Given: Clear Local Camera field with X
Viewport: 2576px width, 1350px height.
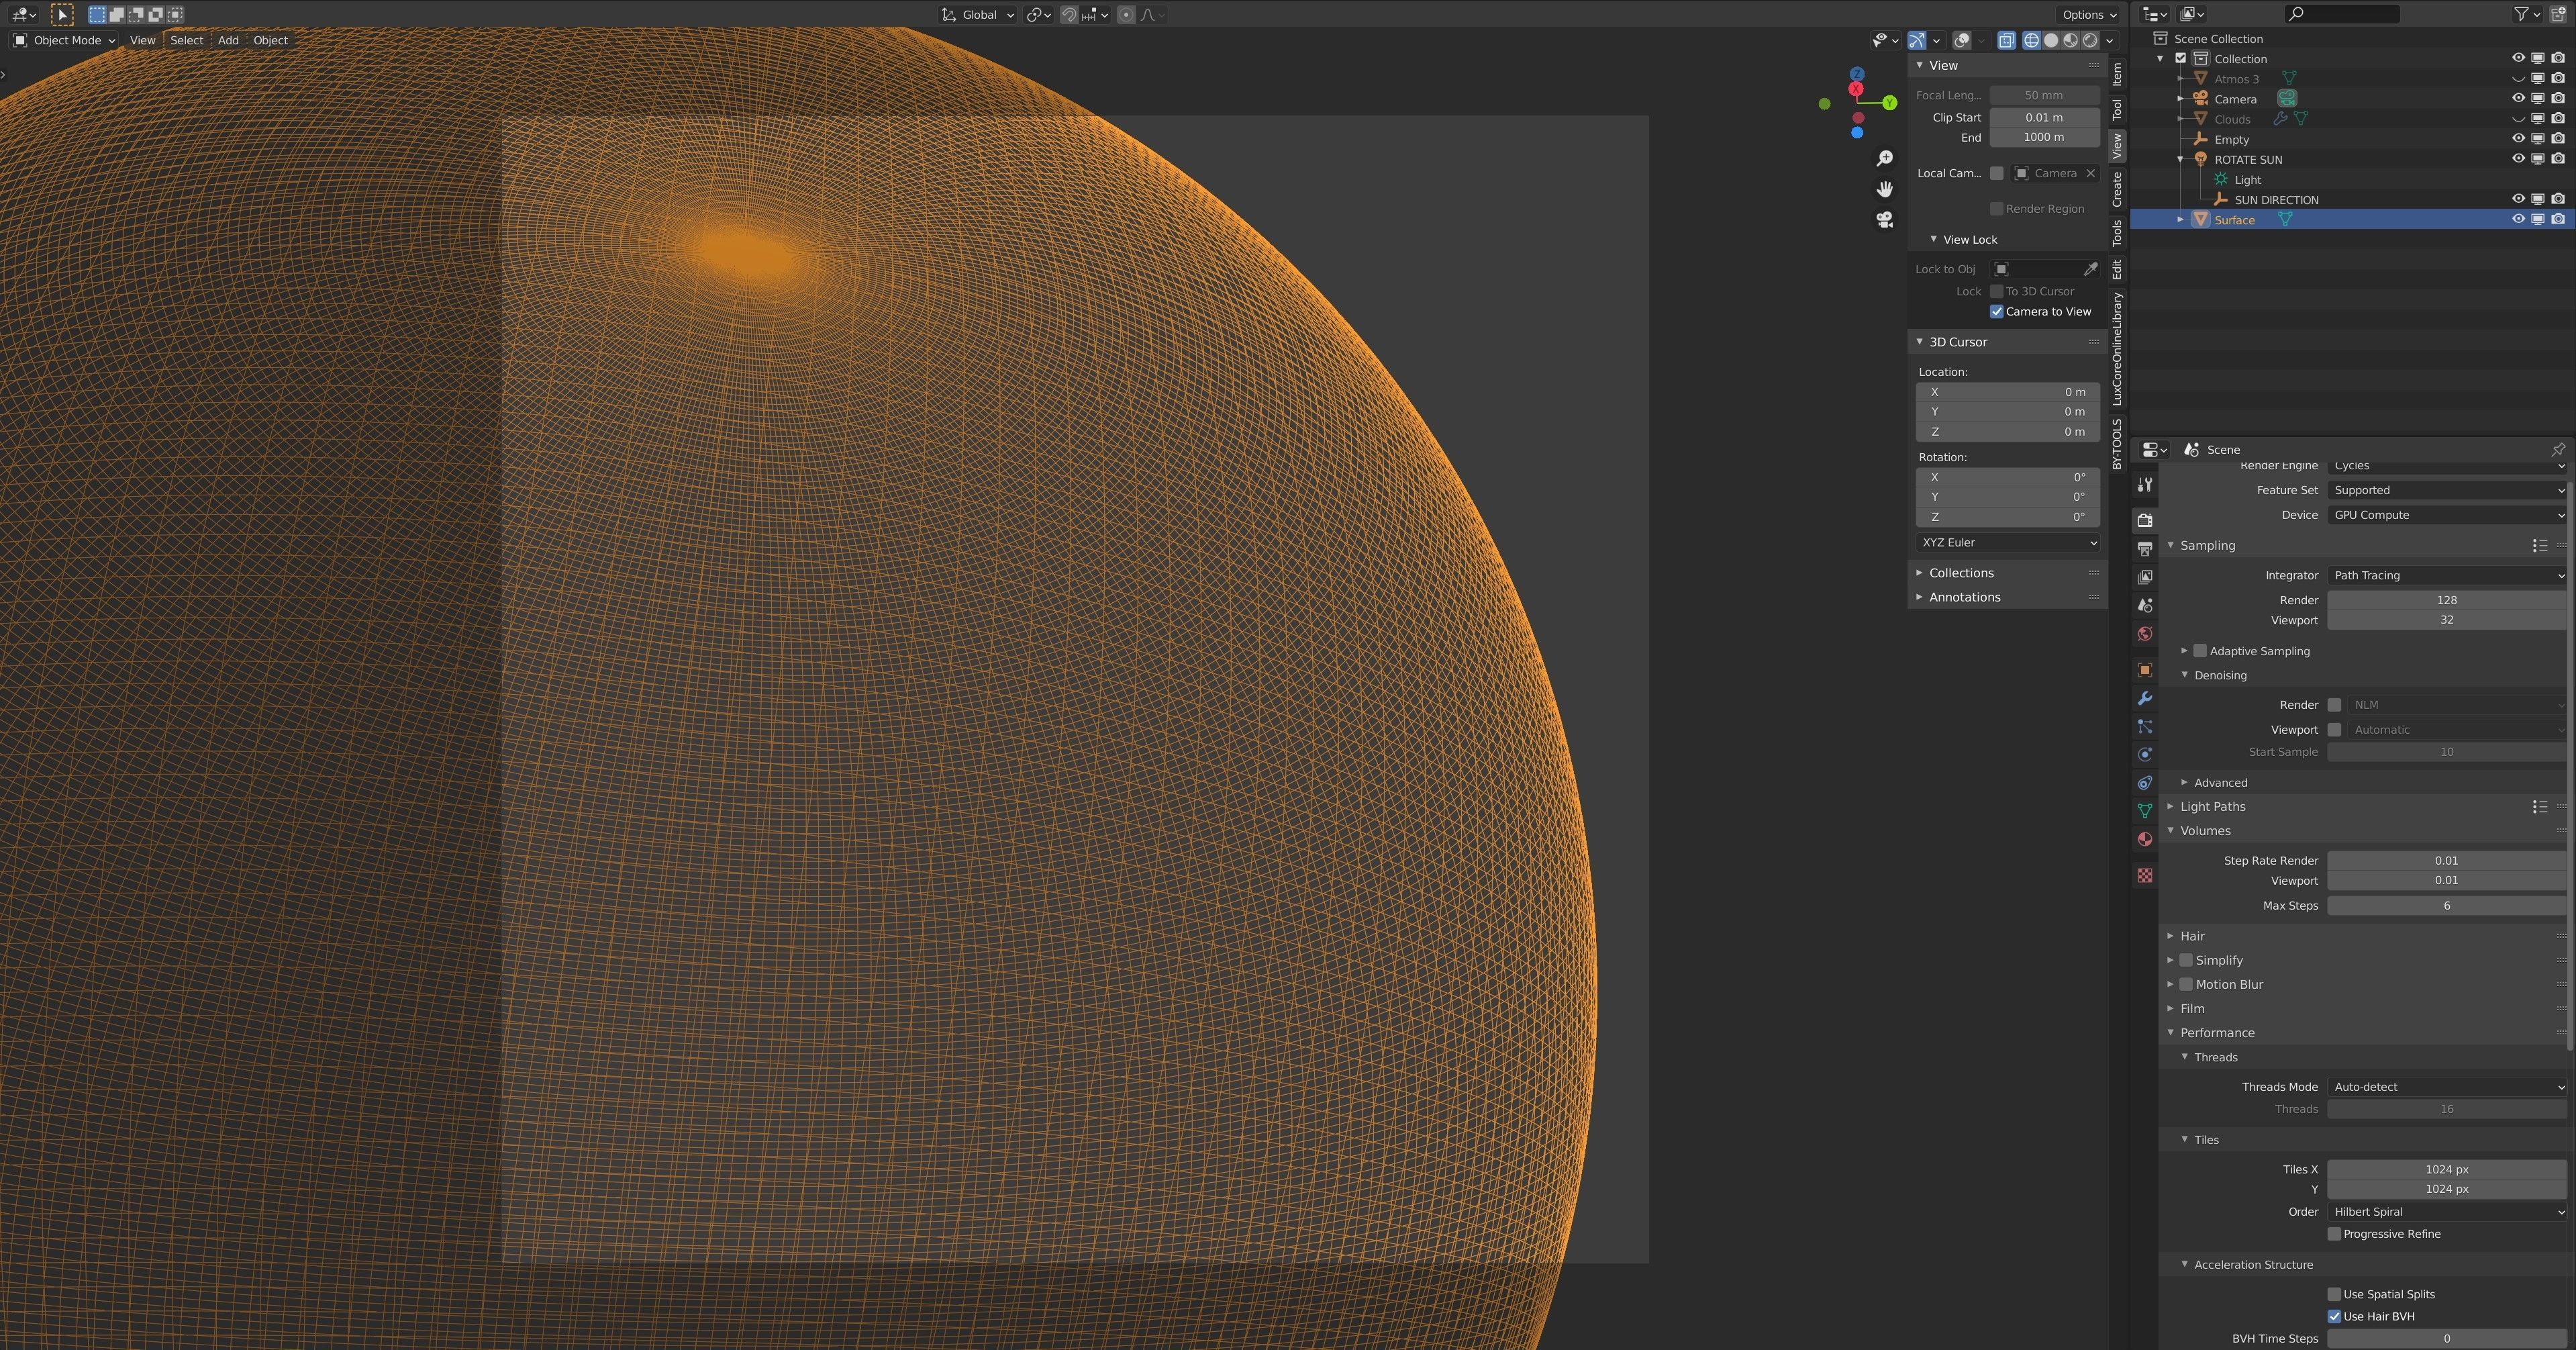Looking at the screenshot, I should tap(2090, 174).
